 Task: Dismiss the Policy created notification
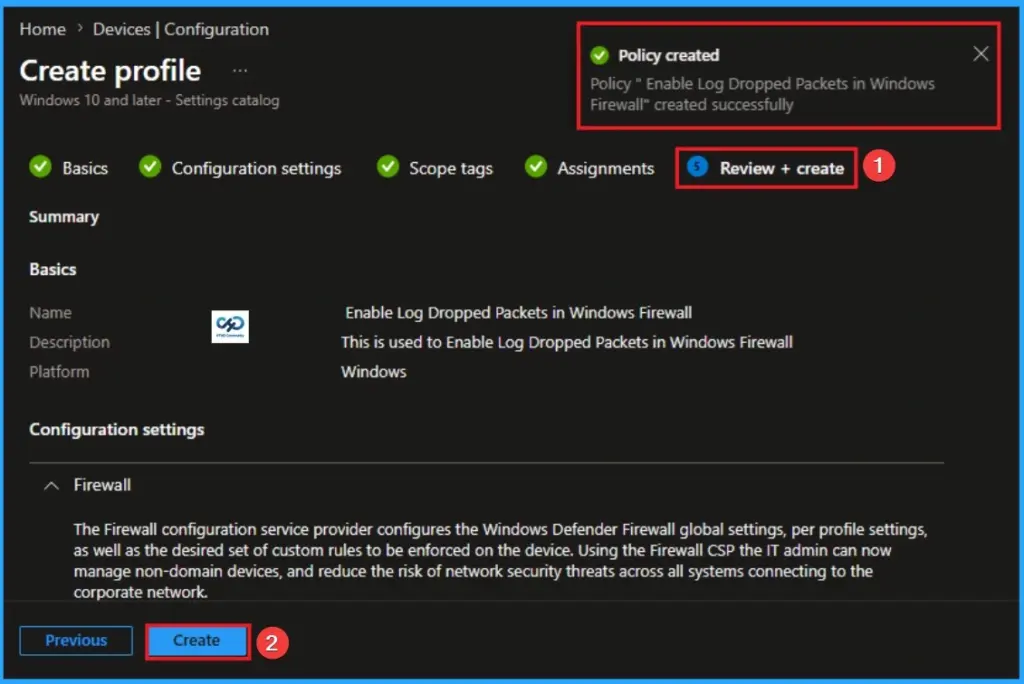pos(980,53)
